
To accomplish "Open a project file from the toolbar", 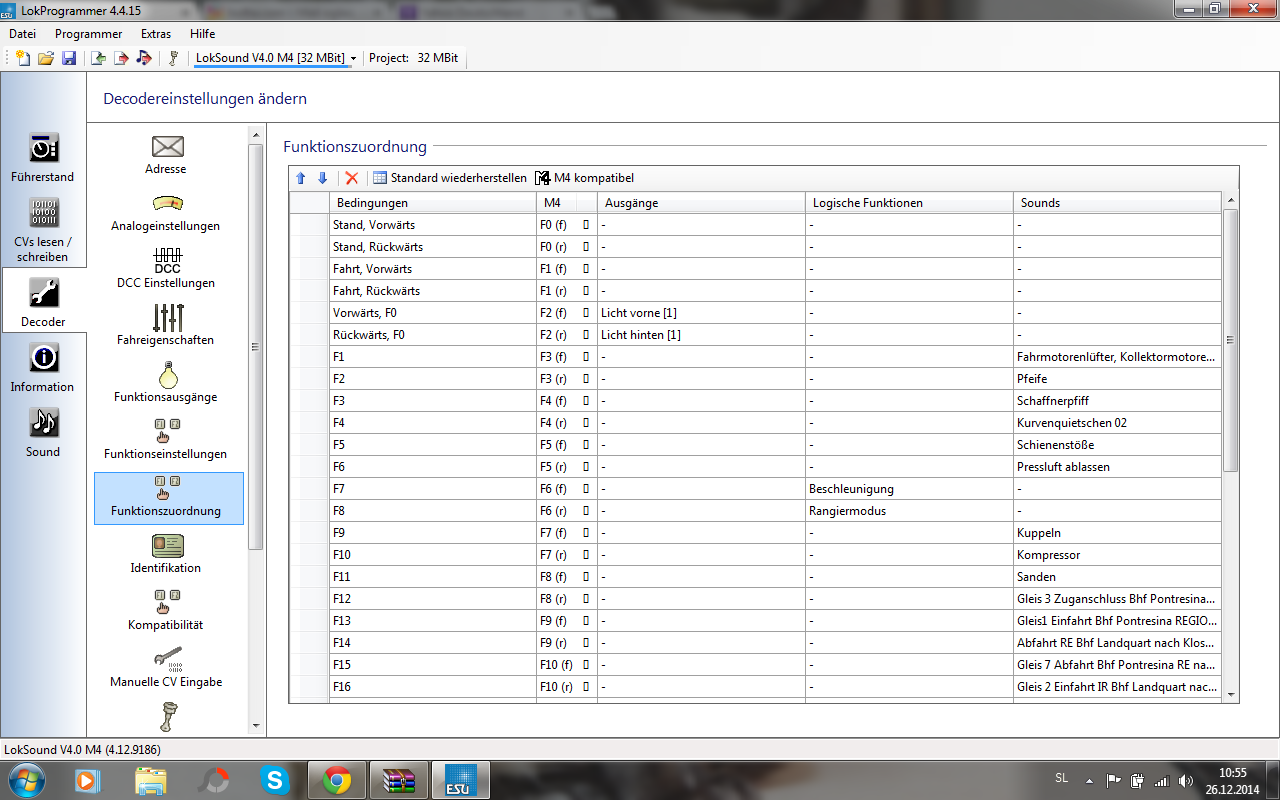I will [46, 58].
